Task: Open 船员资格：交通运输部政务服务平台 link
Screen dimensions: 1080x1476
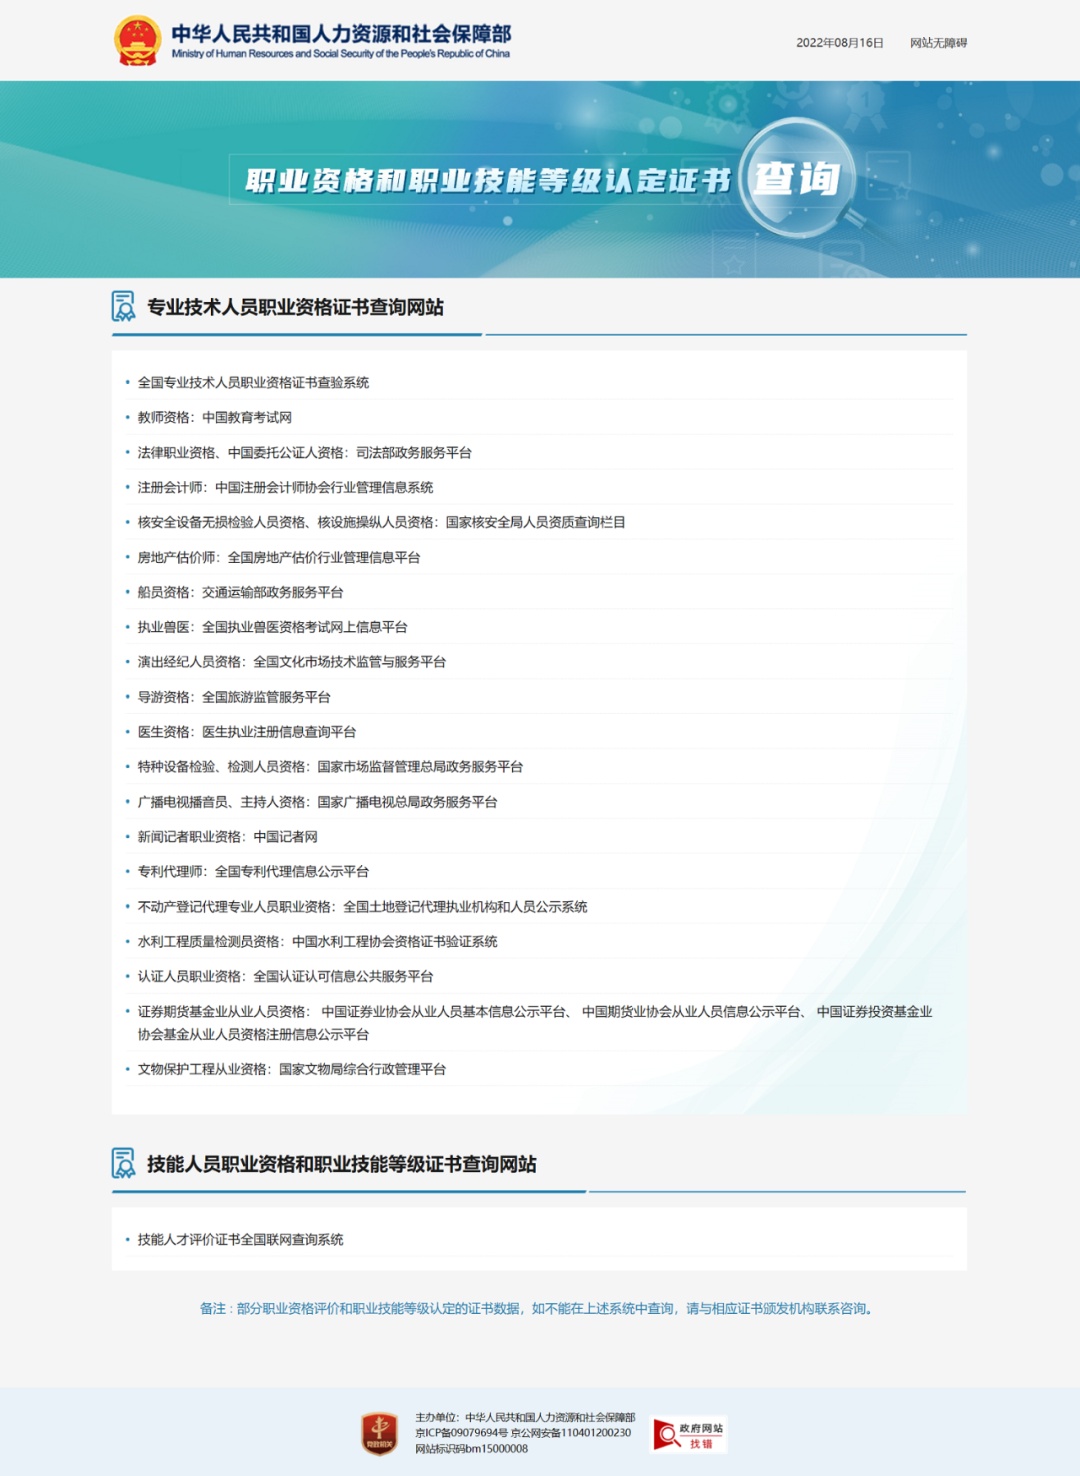Action: pyautogui.click(x=241, y=592)
